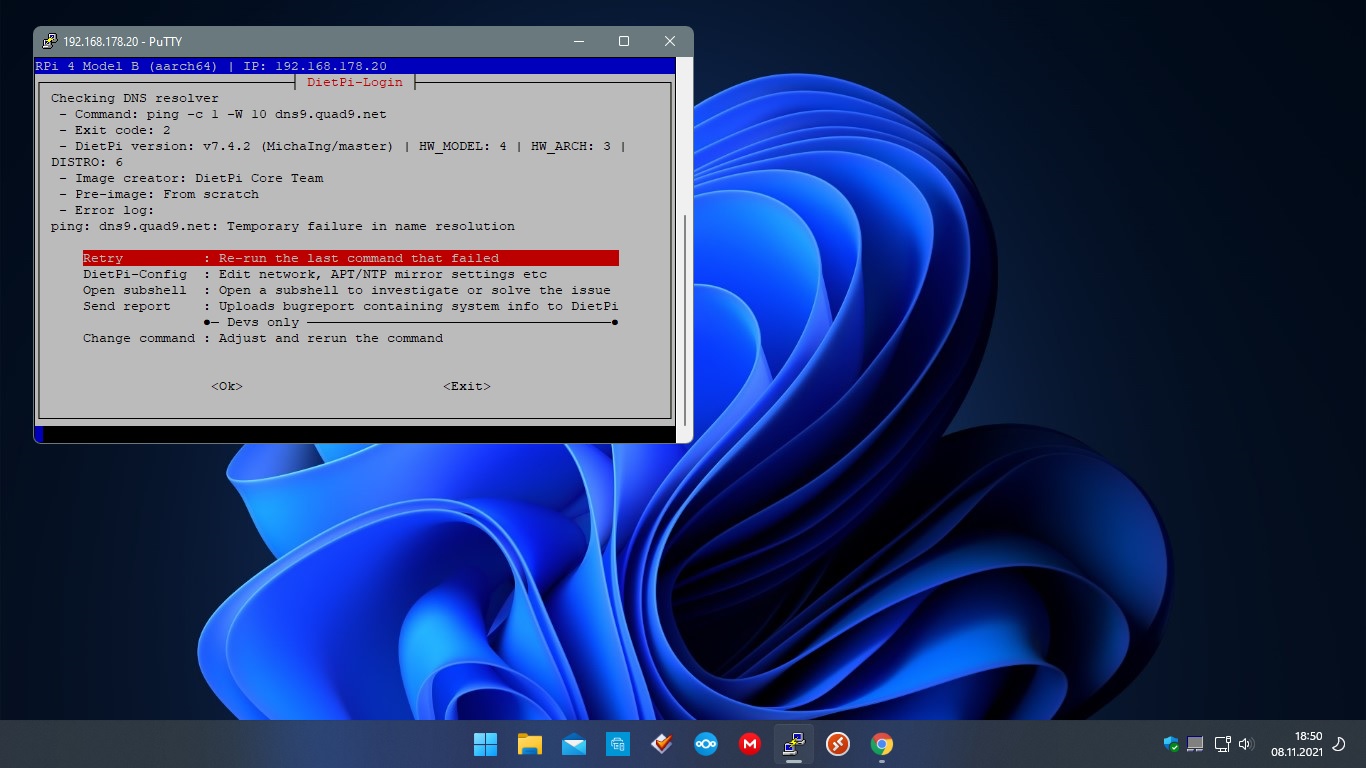Click the 'Pre-image: From scratch' line

coord(159,194)
